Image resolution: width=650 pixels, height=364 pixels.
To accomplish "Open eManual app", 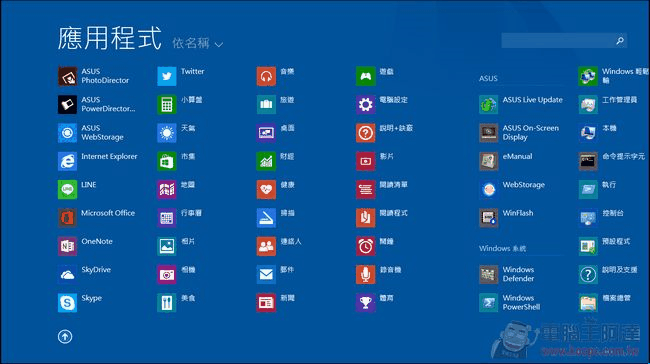I will coord(506,161).
